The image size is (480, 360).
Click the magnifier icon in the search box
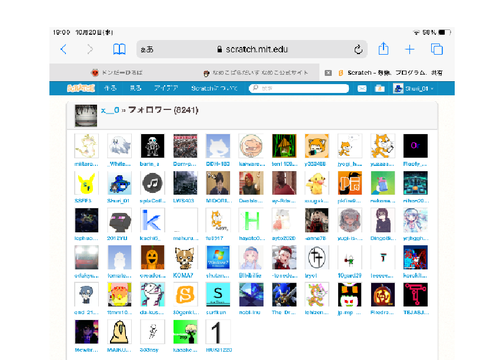tap(255, 88)
